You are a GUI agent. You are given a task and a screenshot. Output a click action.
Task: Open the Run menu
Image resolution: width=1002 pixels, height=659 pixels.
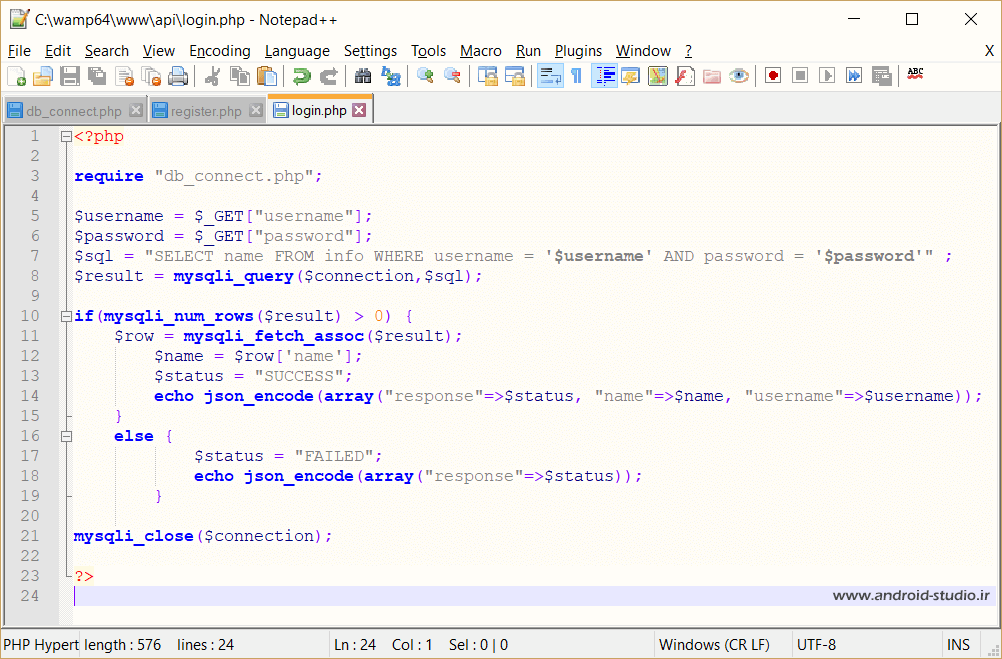coord(528,51)
